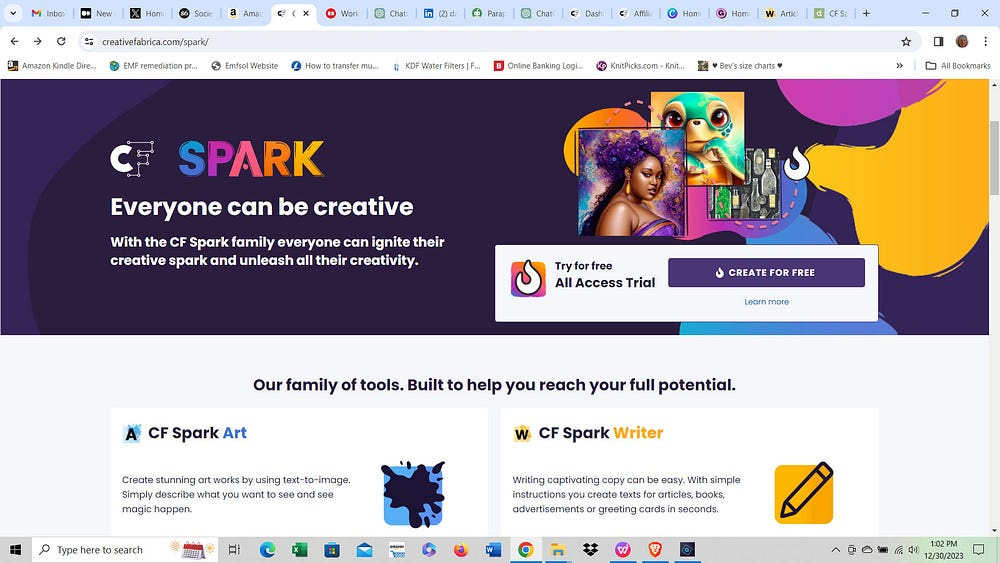This screenshot has height=563, width=1000.
Task: Open Chrome's three-dot menu
Action: (985, 41)
